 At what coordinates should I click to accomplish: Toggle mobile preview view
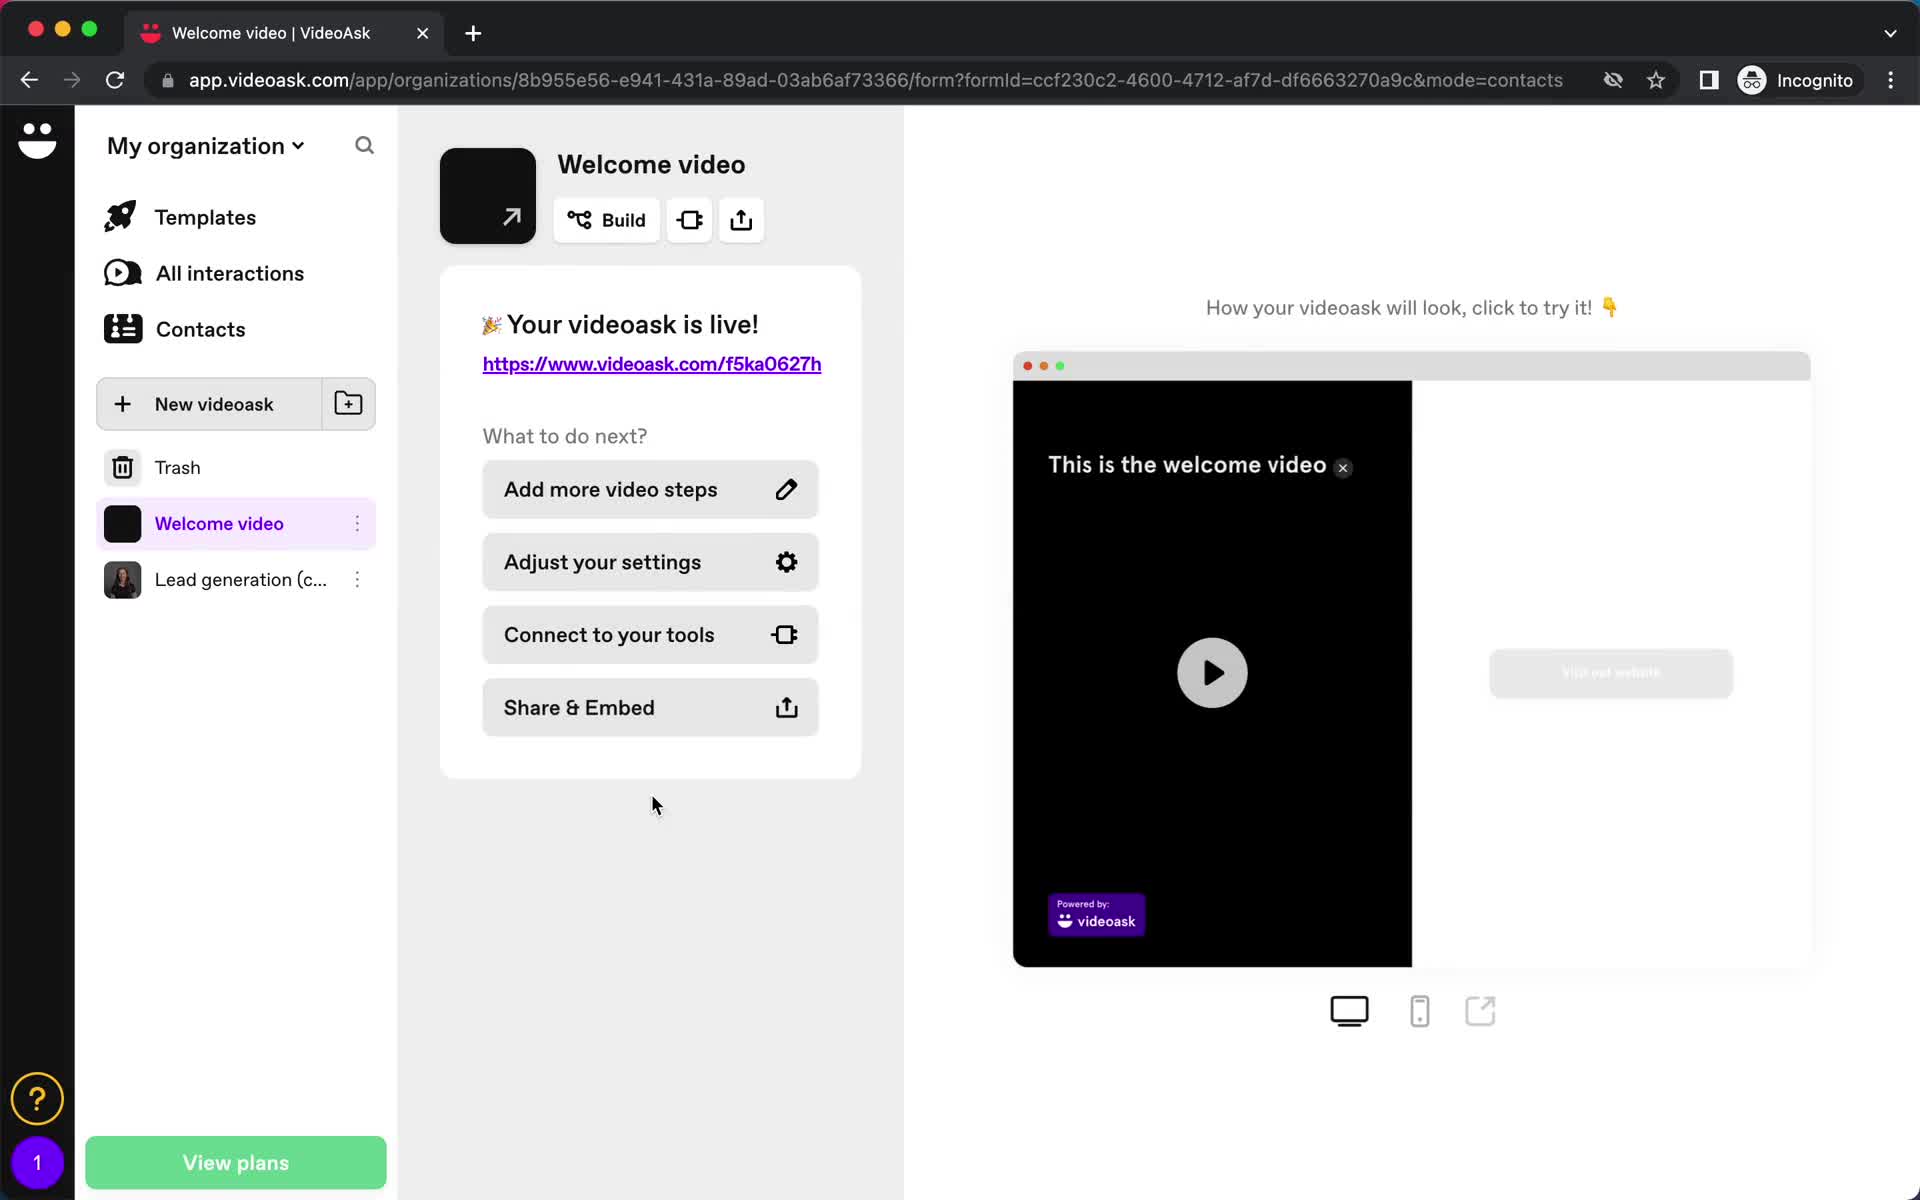(x=1418, y=1011)
